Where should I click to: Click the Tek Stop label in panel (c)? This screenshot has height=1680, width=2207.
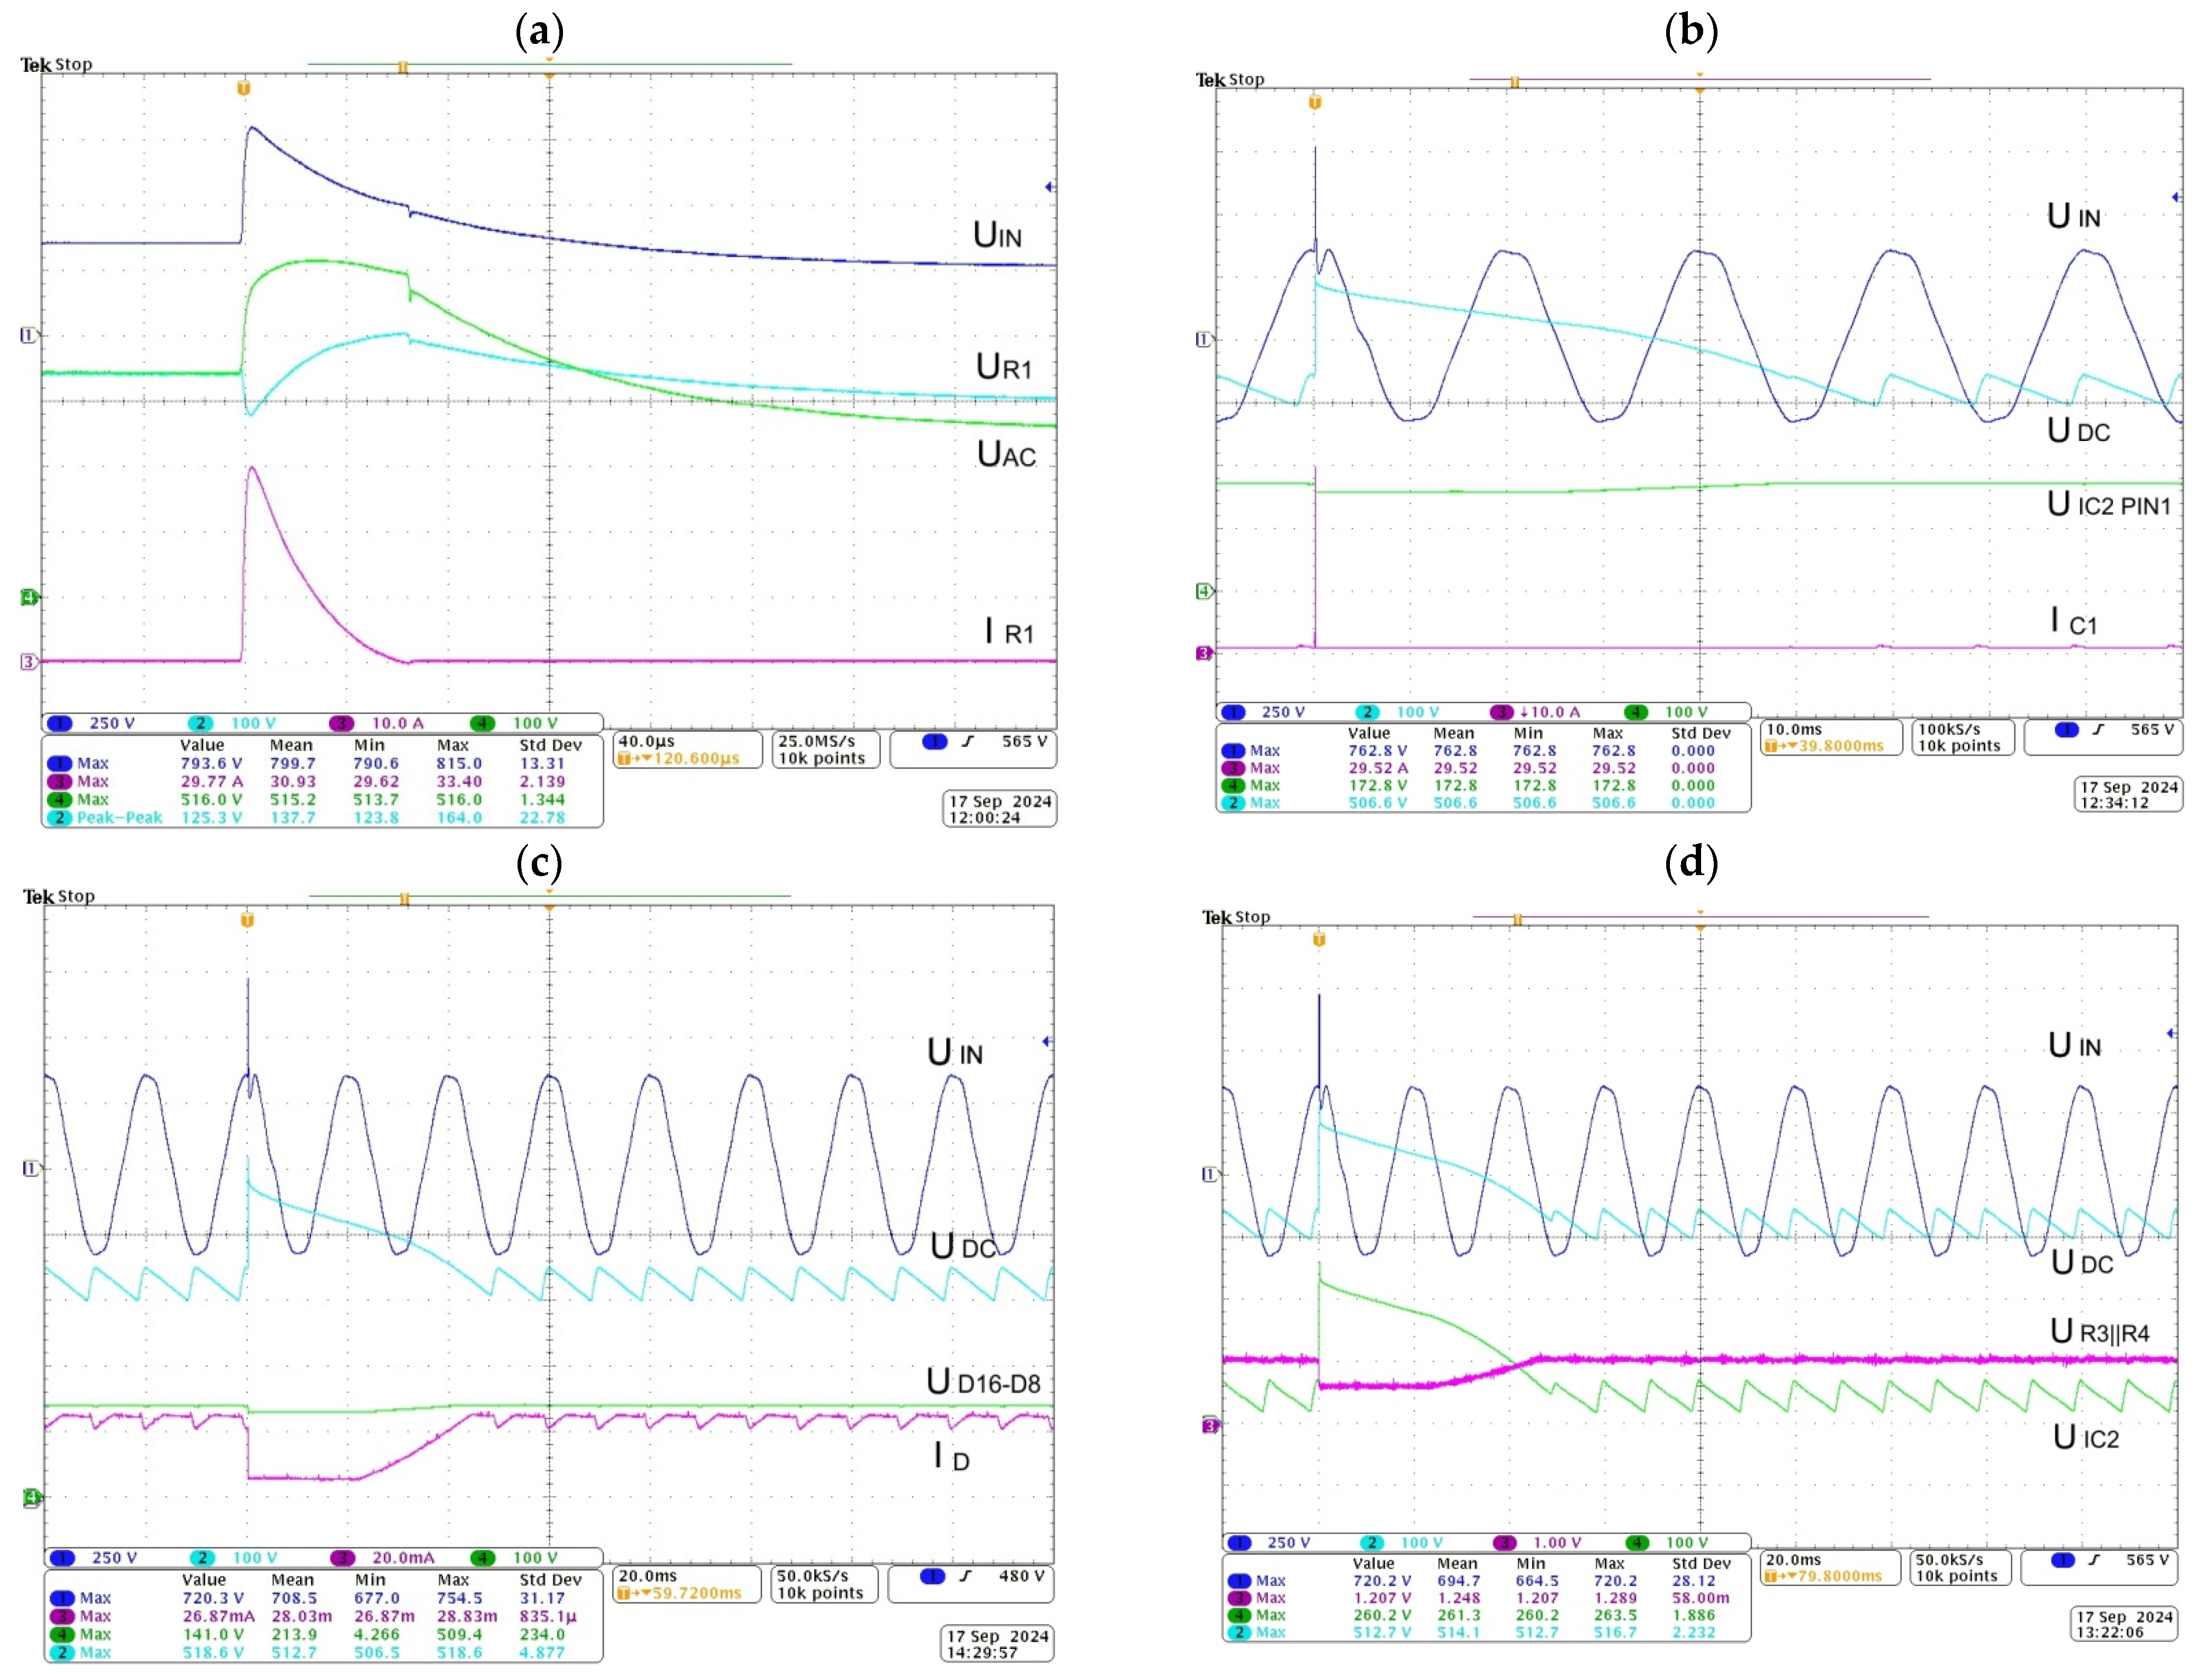coord(59,896)
